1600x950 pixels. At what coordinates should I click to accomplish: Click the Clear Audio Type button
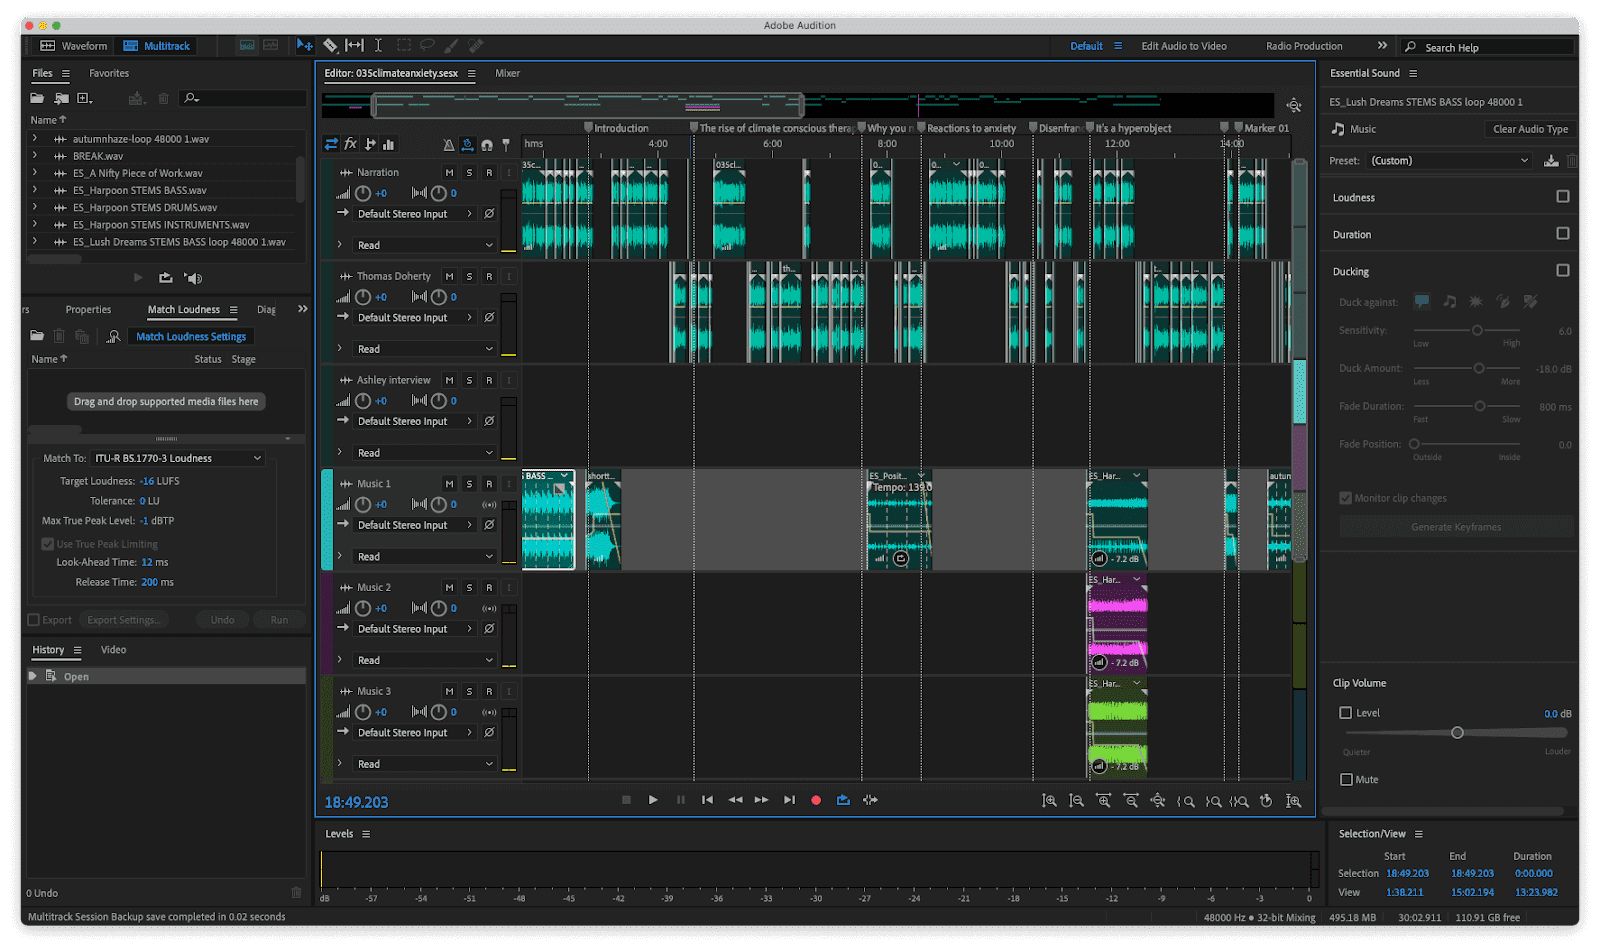pos(1529,129)
